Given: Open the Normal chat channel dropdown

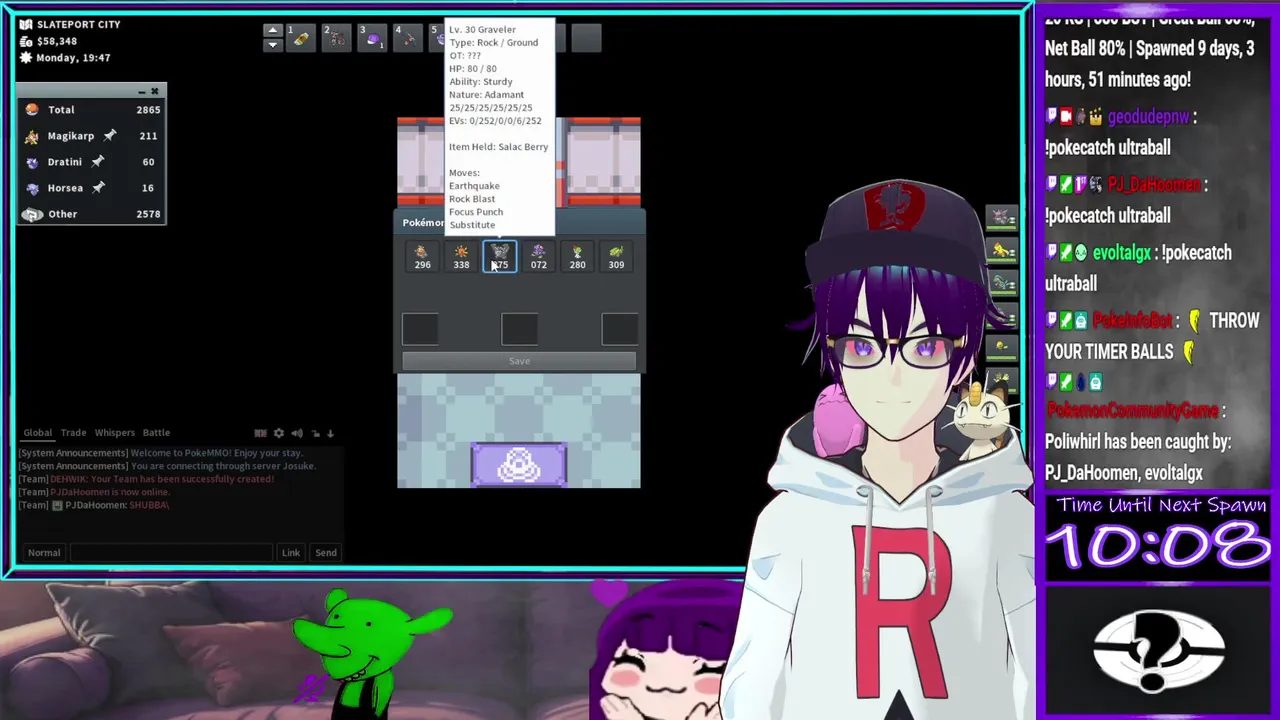Looking at the screenshot, I should pyautogui.click(x=44, y=552).
